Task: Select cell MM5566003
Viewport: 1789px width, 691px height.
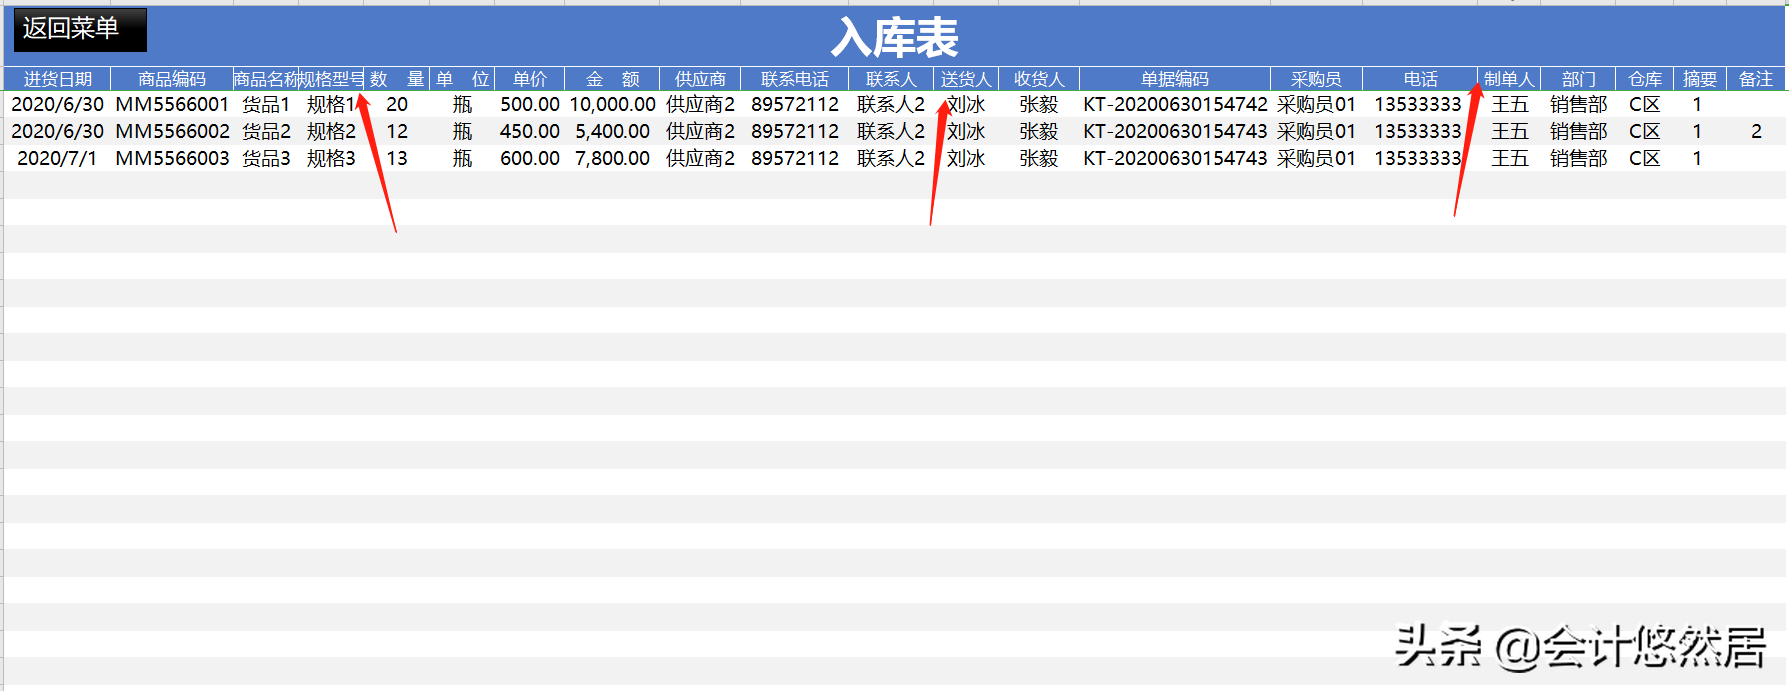Action: click(172, 158)
